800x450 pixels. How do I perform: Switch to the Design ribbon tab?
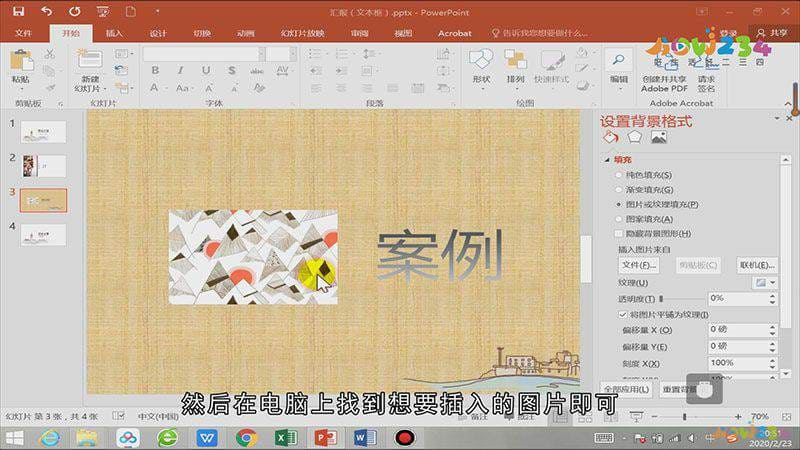(158, 33)
